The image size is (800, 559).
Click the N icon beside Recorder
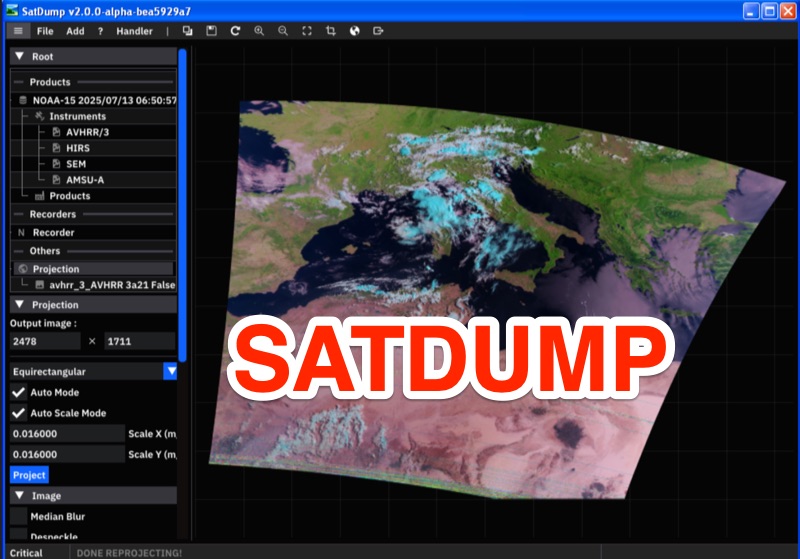21,233
